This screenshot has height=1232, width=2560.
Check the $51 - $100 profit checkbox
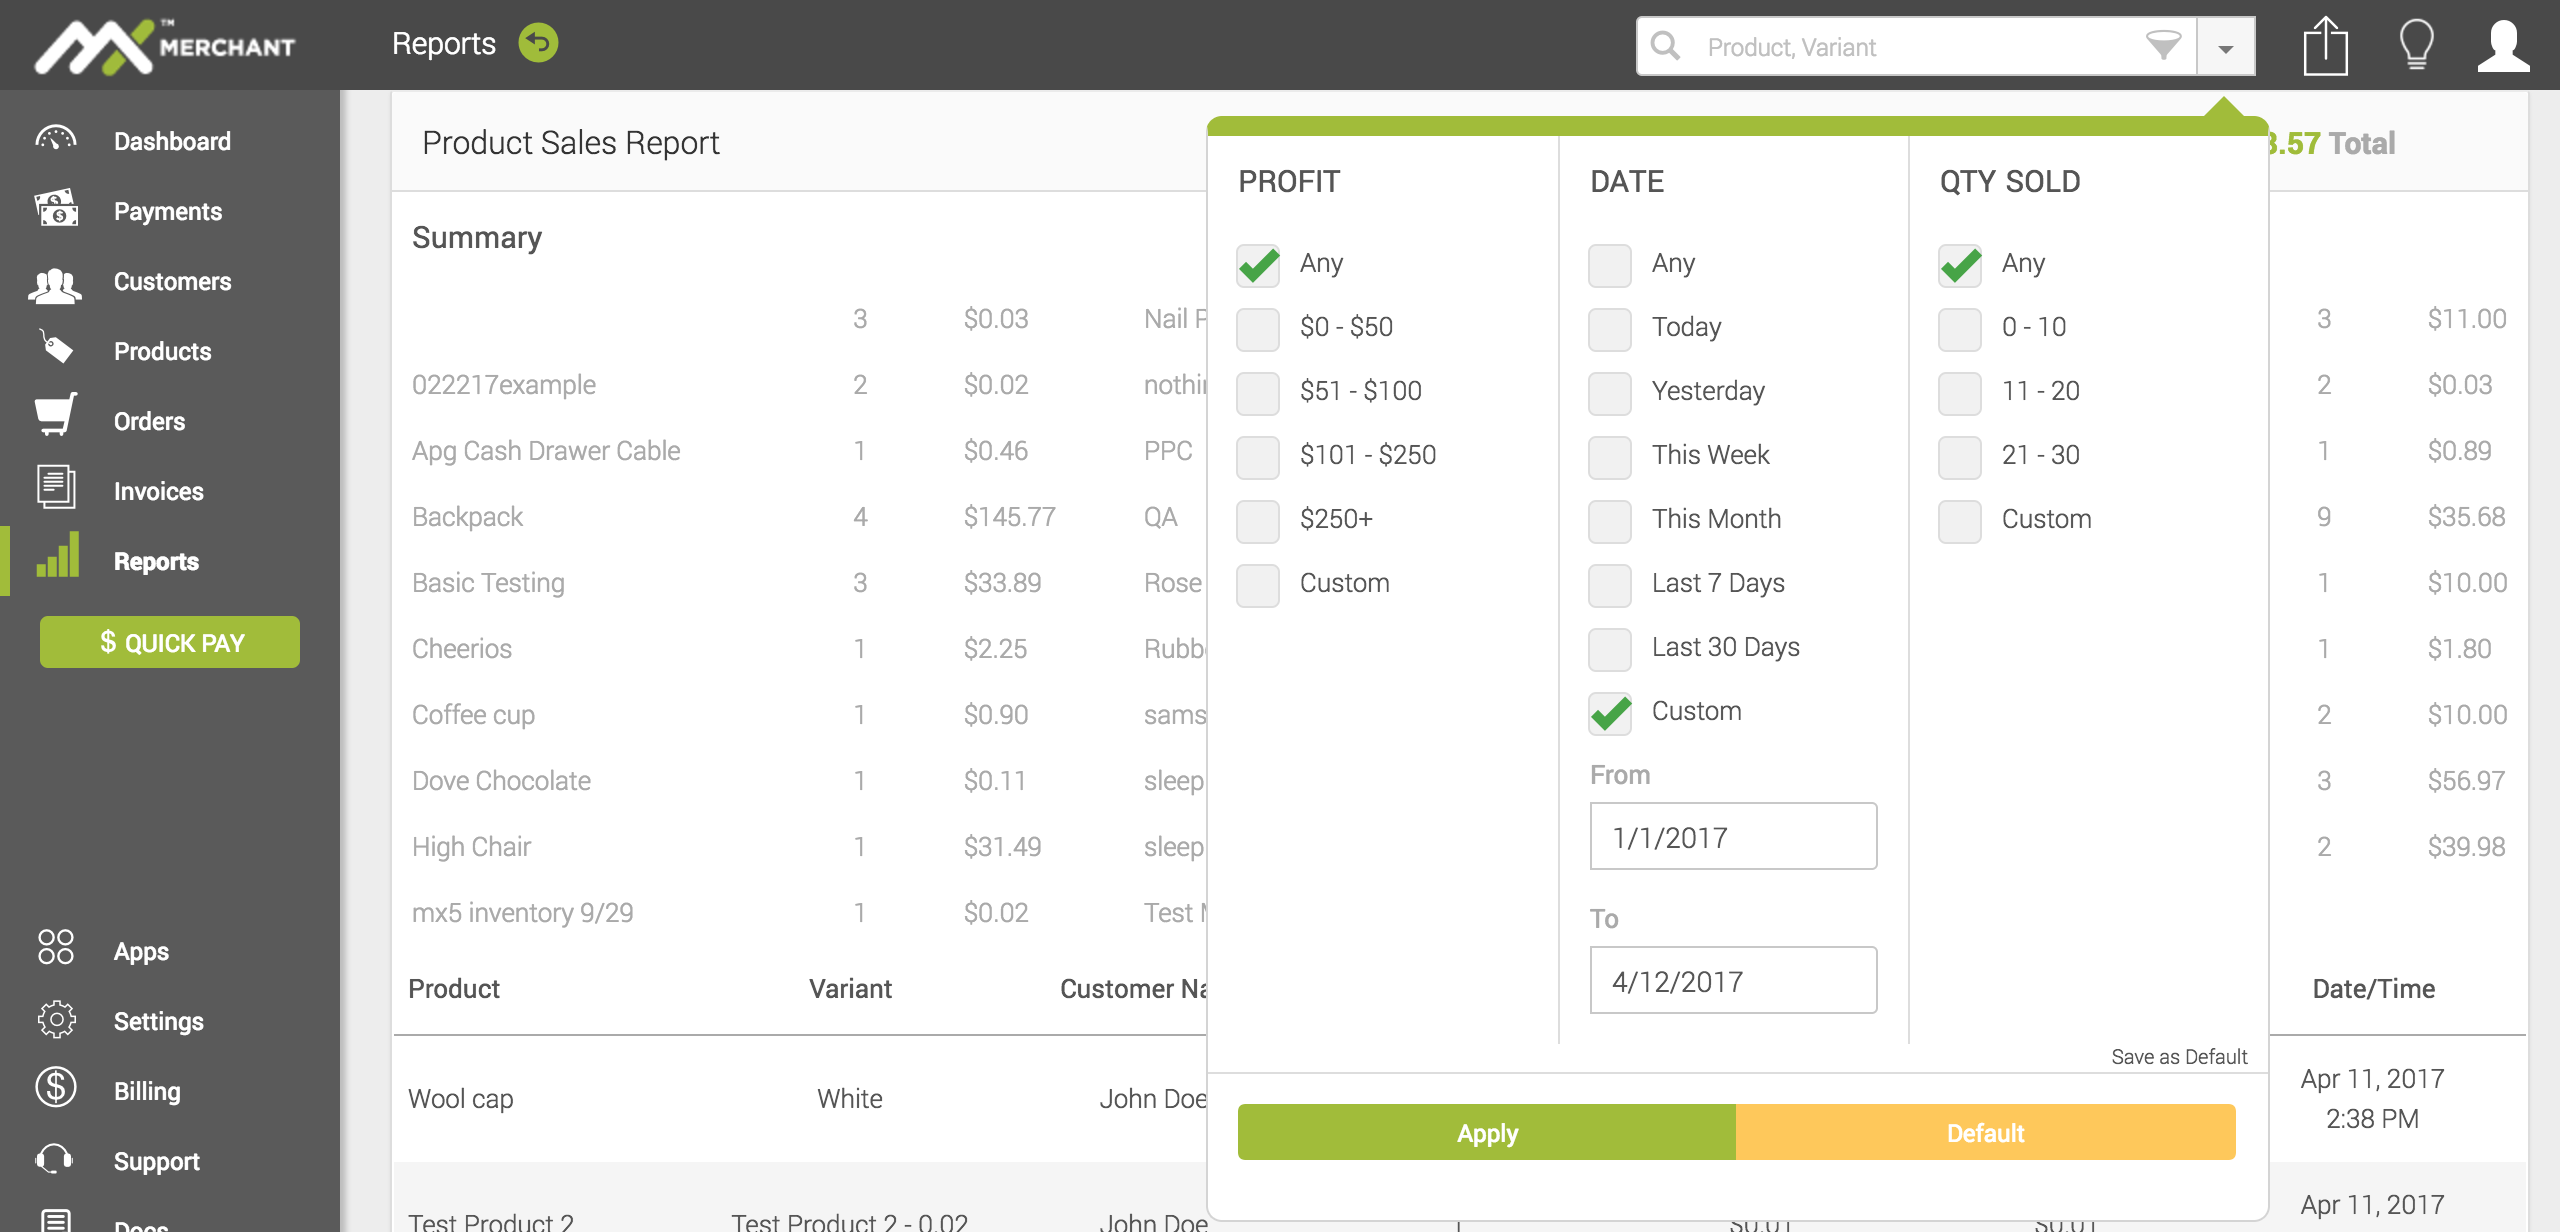click(1258, 393)
